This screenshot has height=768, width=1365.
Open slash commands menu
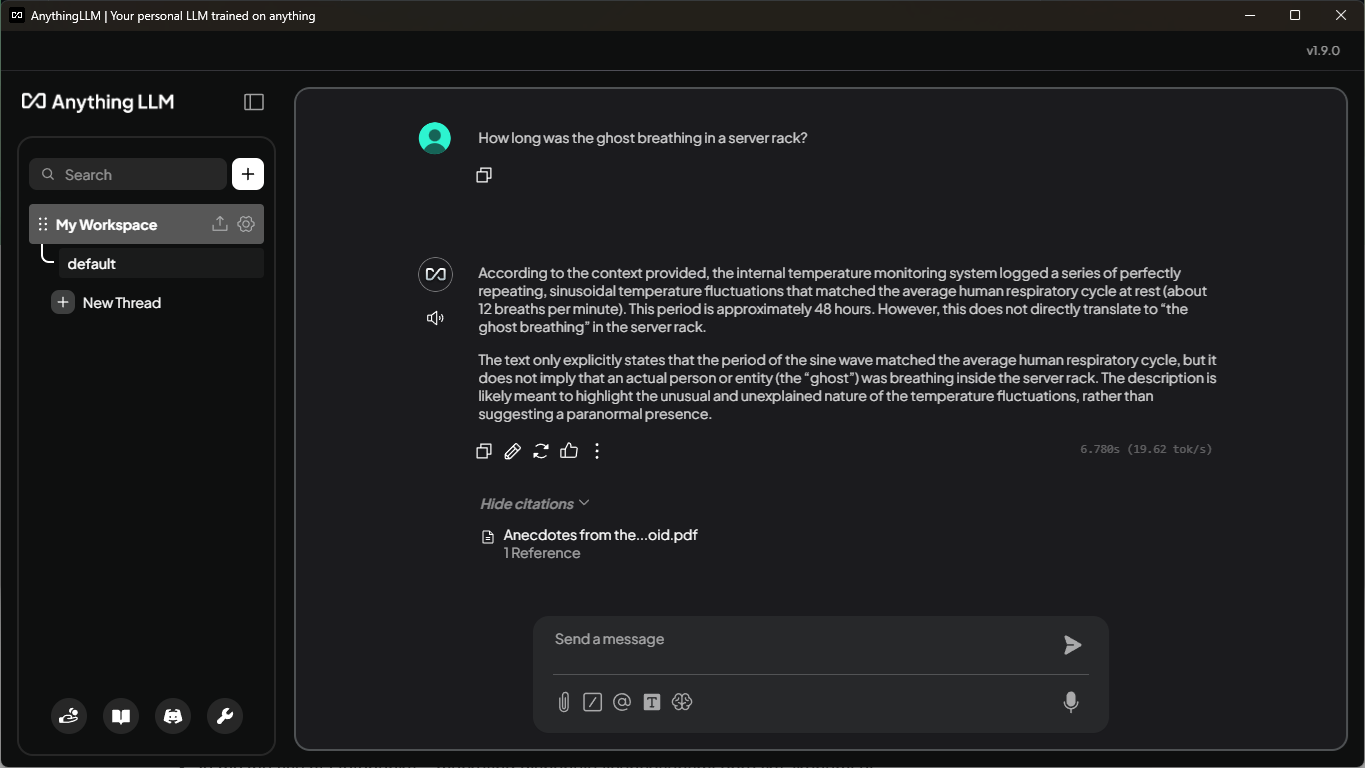coord(593,702)
